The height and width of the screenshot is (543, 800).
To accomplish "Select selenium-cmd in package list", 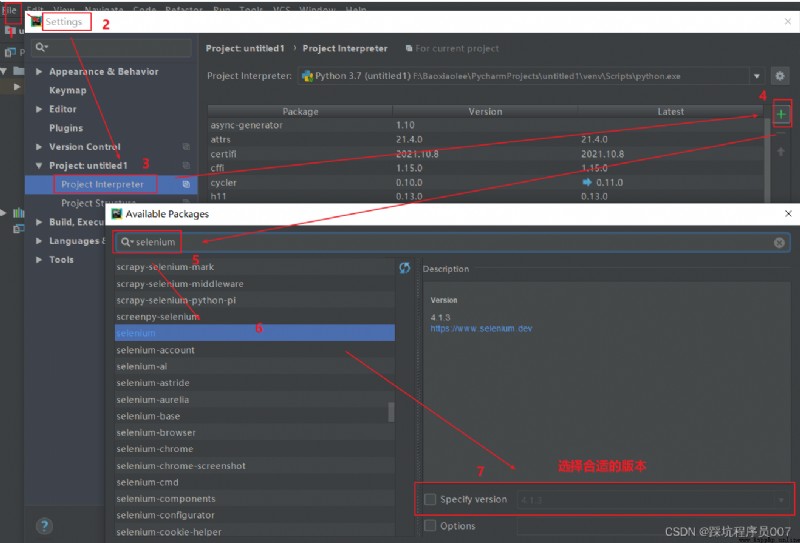I will coord(255,482).
